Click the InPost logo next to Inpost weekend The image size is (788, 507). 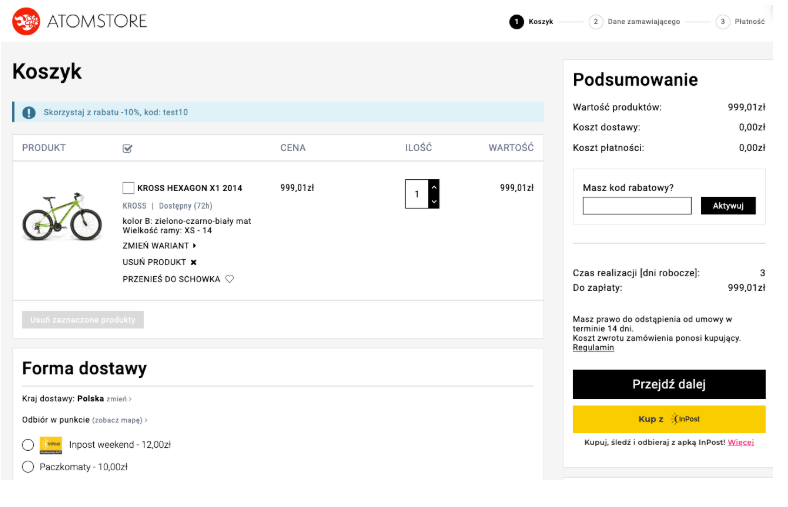51,445
